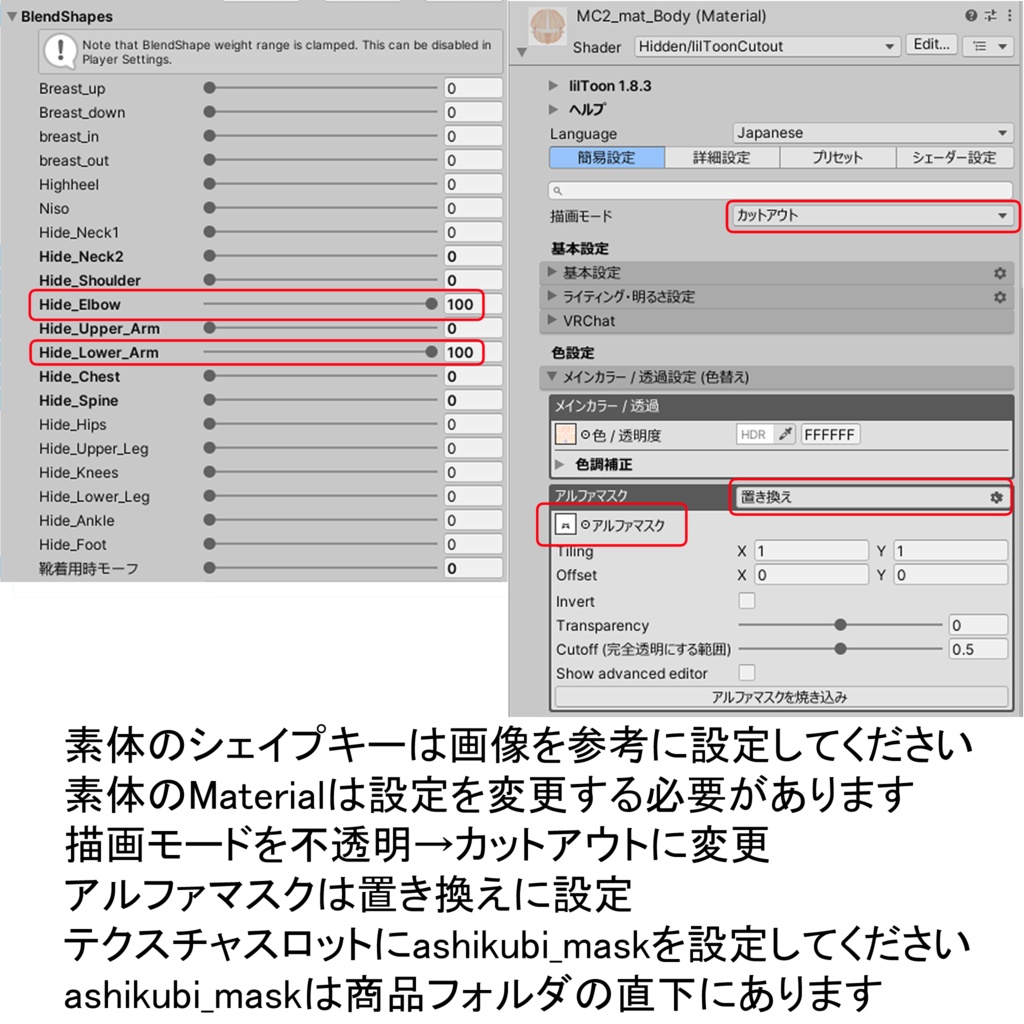The image size is (1024, 1024).
Task: Click Hide_Elbow value field 100
Action: click(473, 304)
